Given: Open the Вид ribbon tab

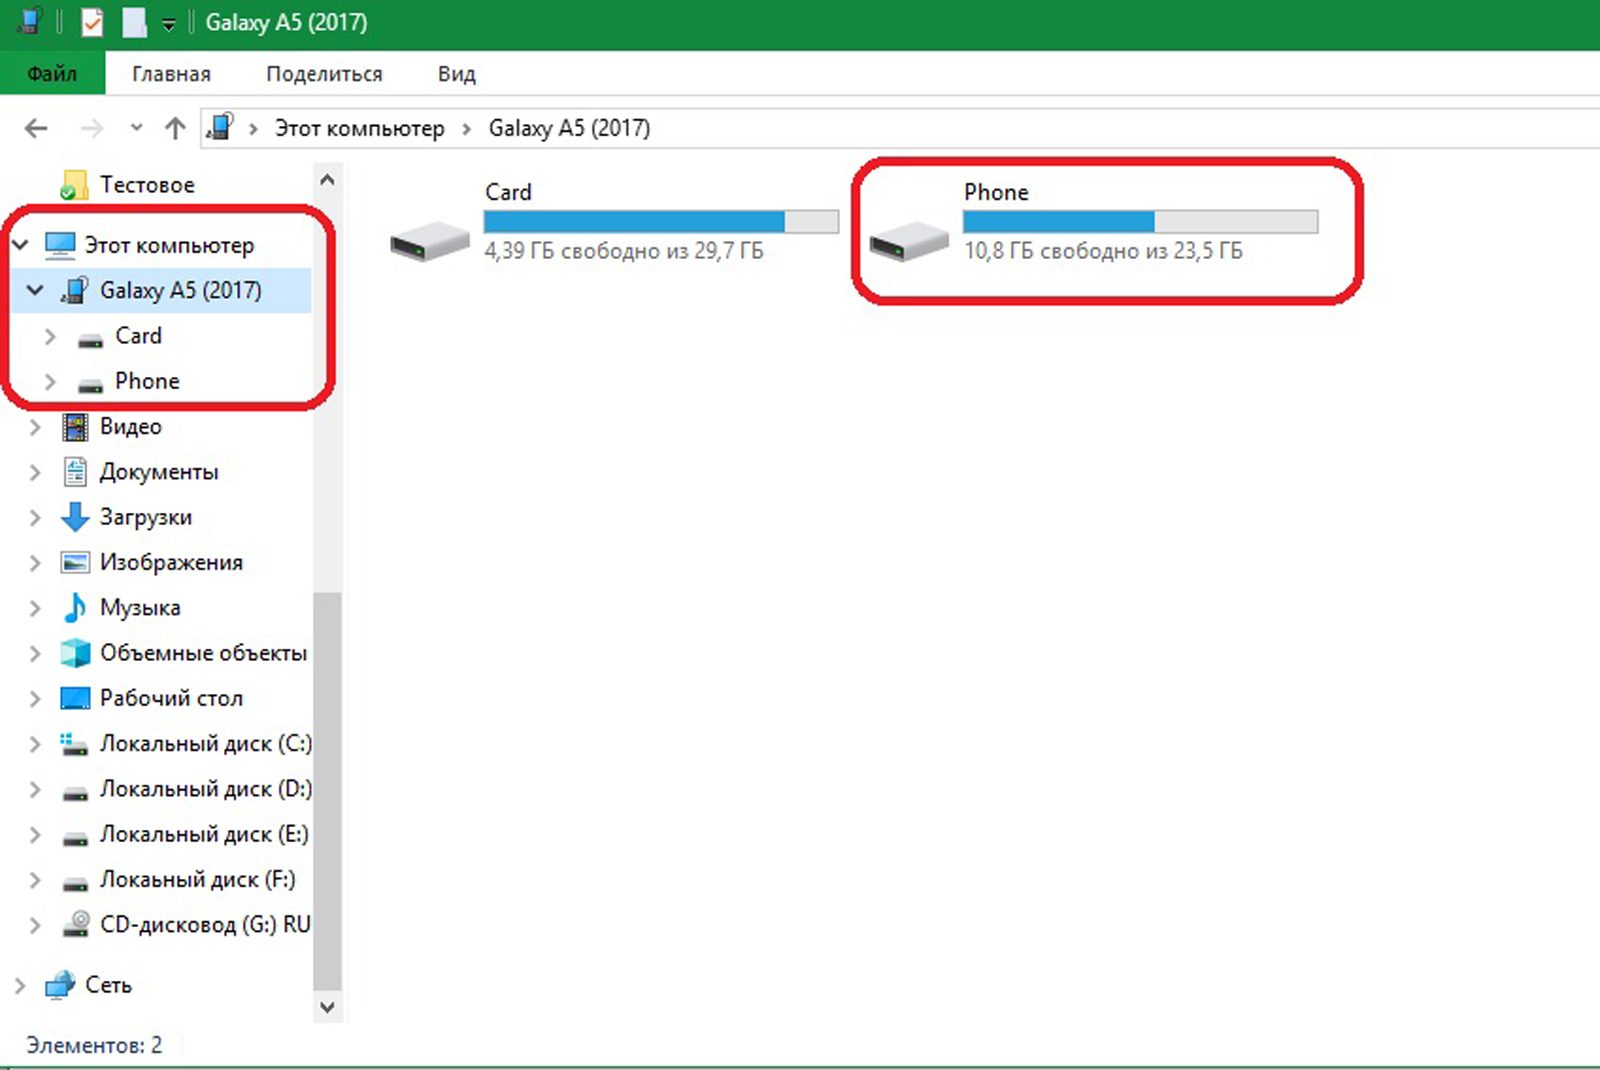Looking at the screenshot, I should [x=456, y=74].
